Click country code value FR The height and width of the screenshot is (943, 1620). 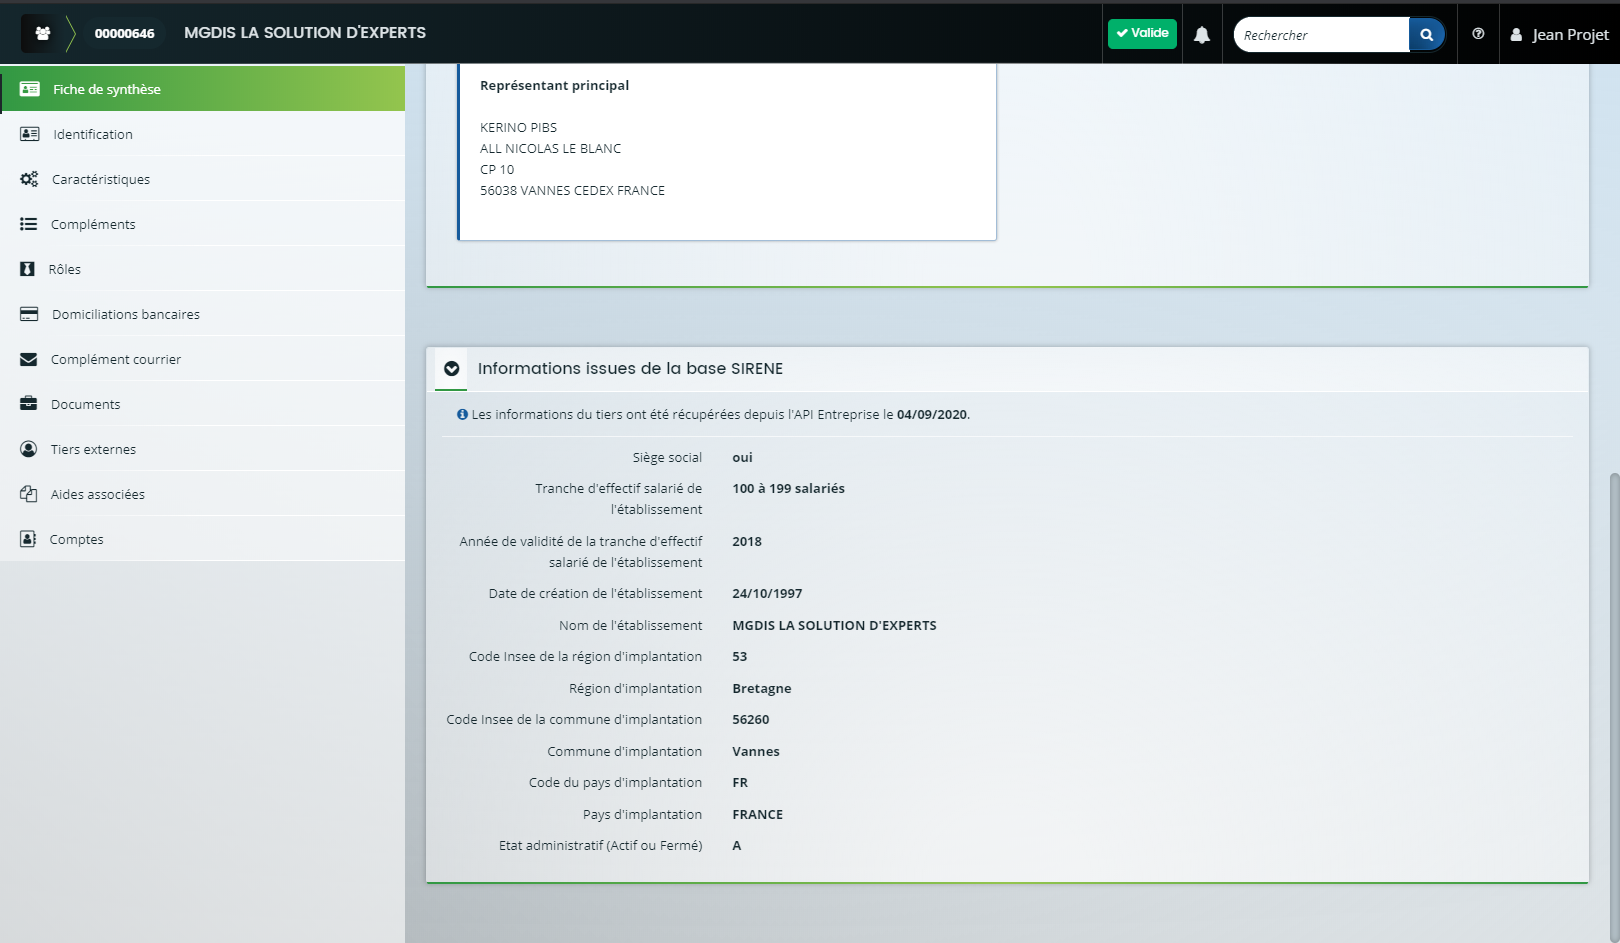[740, 782]
